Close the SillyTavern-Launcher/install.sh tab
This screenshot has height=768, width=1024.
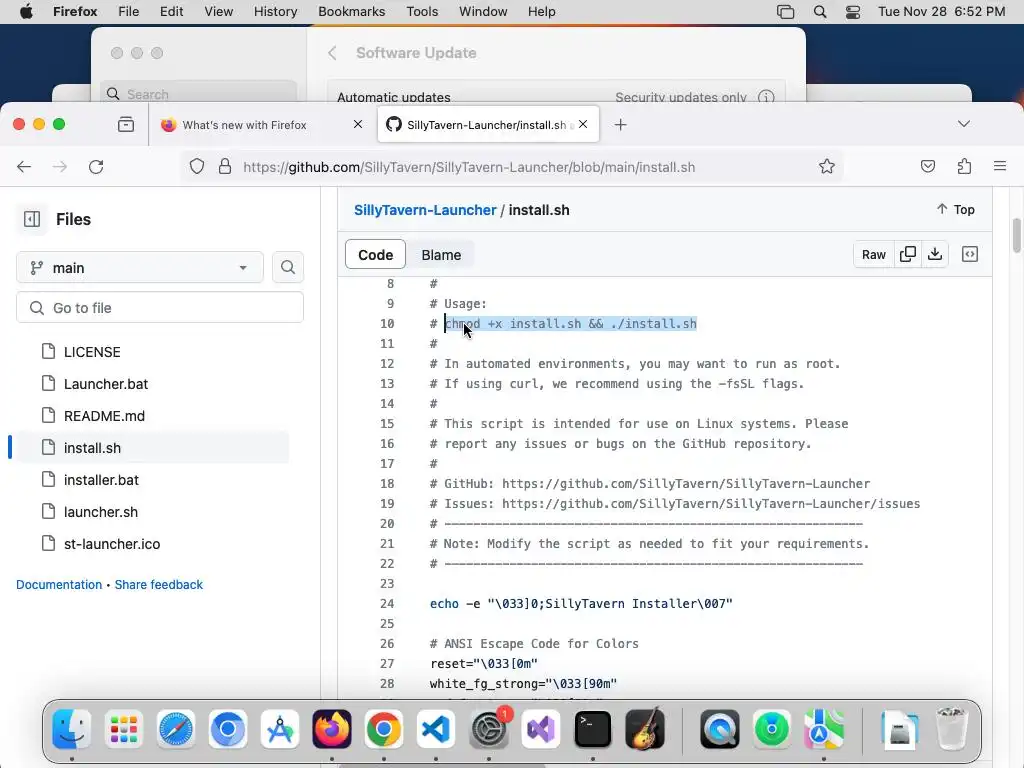583,124
